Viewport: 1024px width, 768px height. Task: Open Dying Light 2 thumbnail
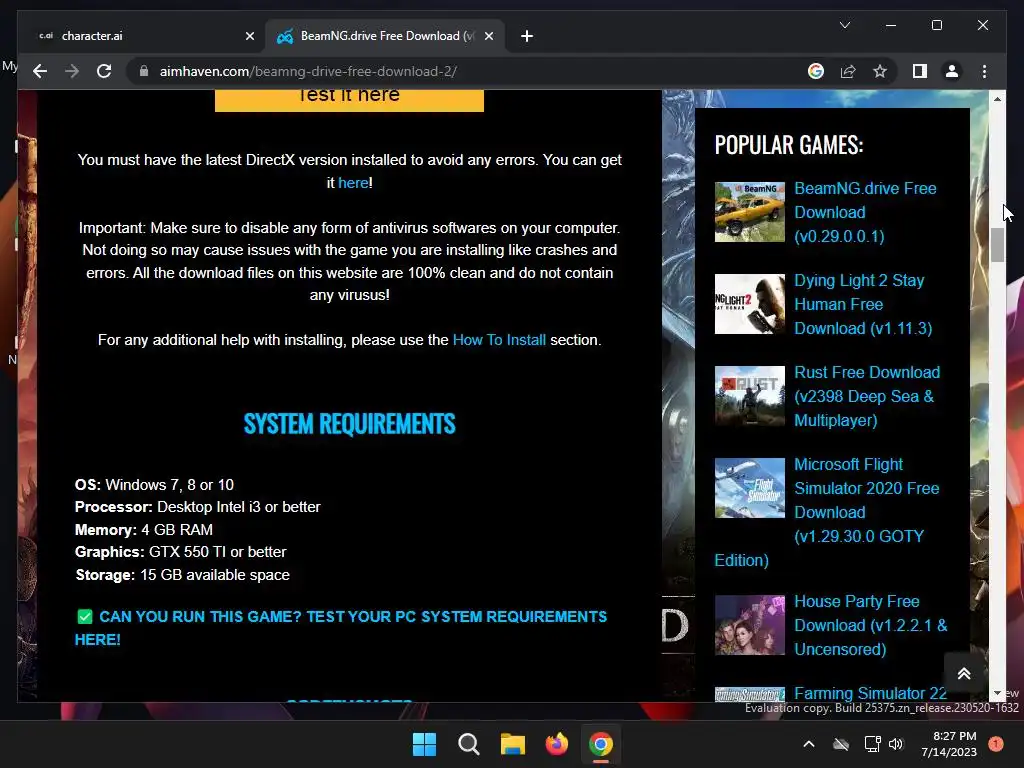(750, 304)
